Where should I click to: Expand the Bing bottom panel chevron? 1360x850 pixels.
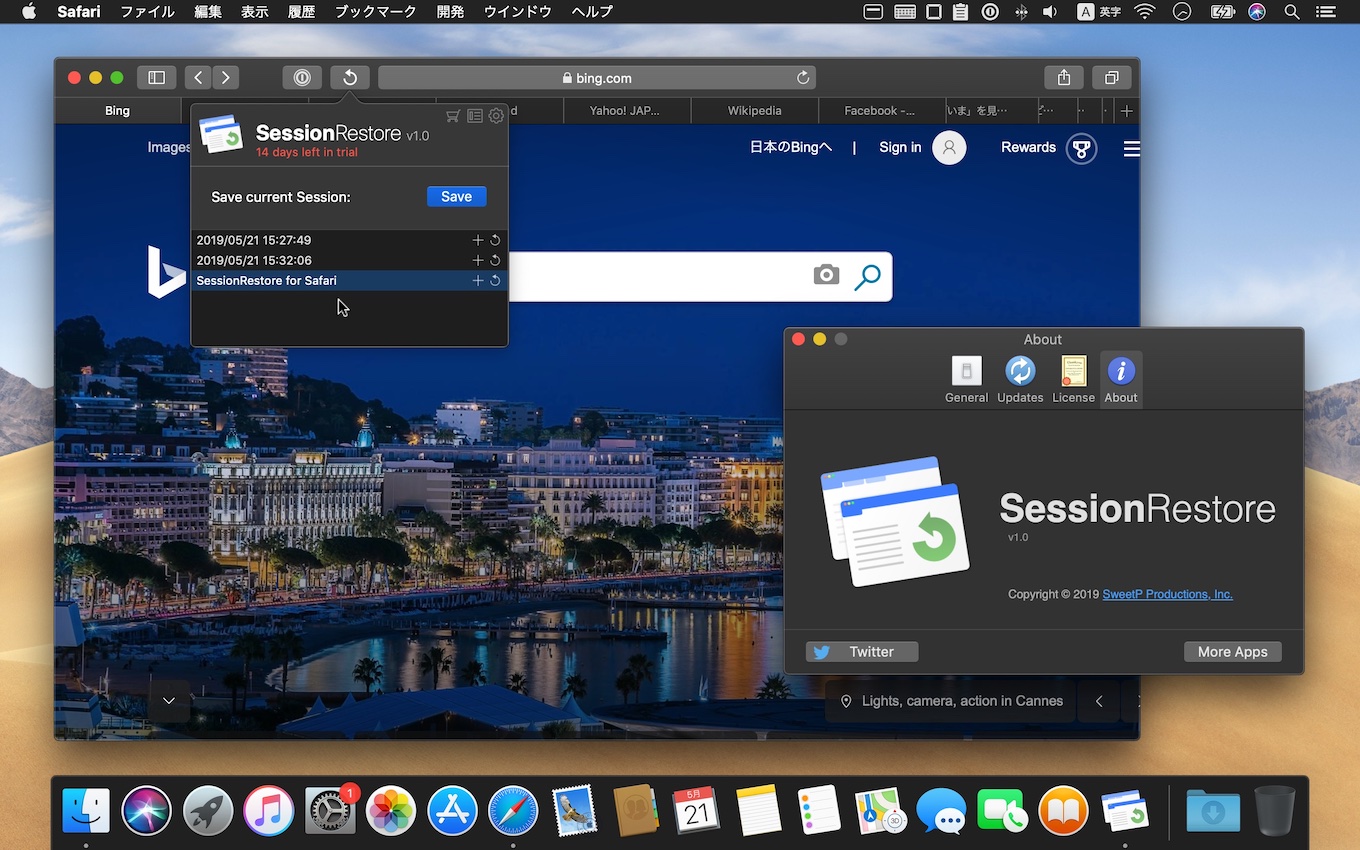click(x=169, y=701)
